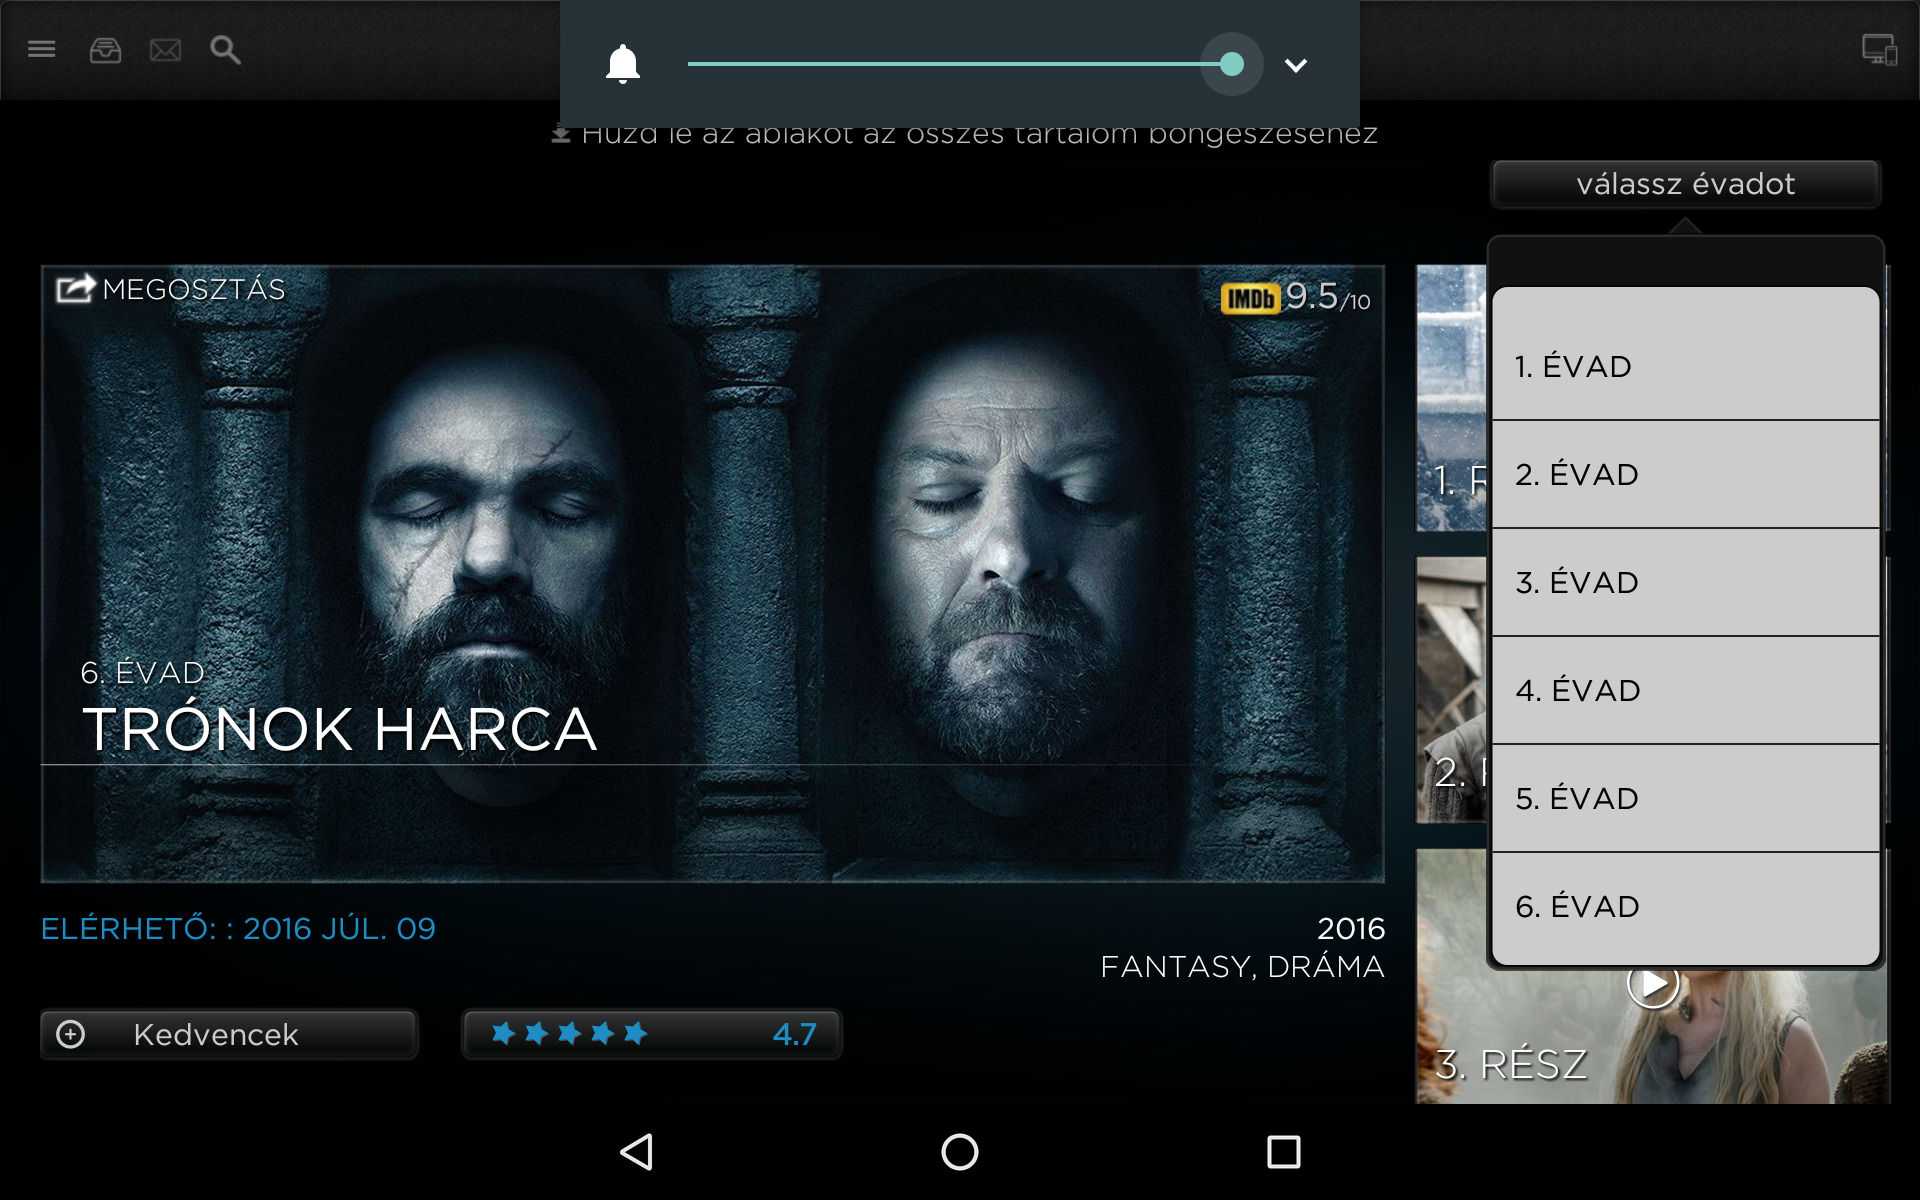
Task: Open the hamburger menu icon
Action: point(41,49)
